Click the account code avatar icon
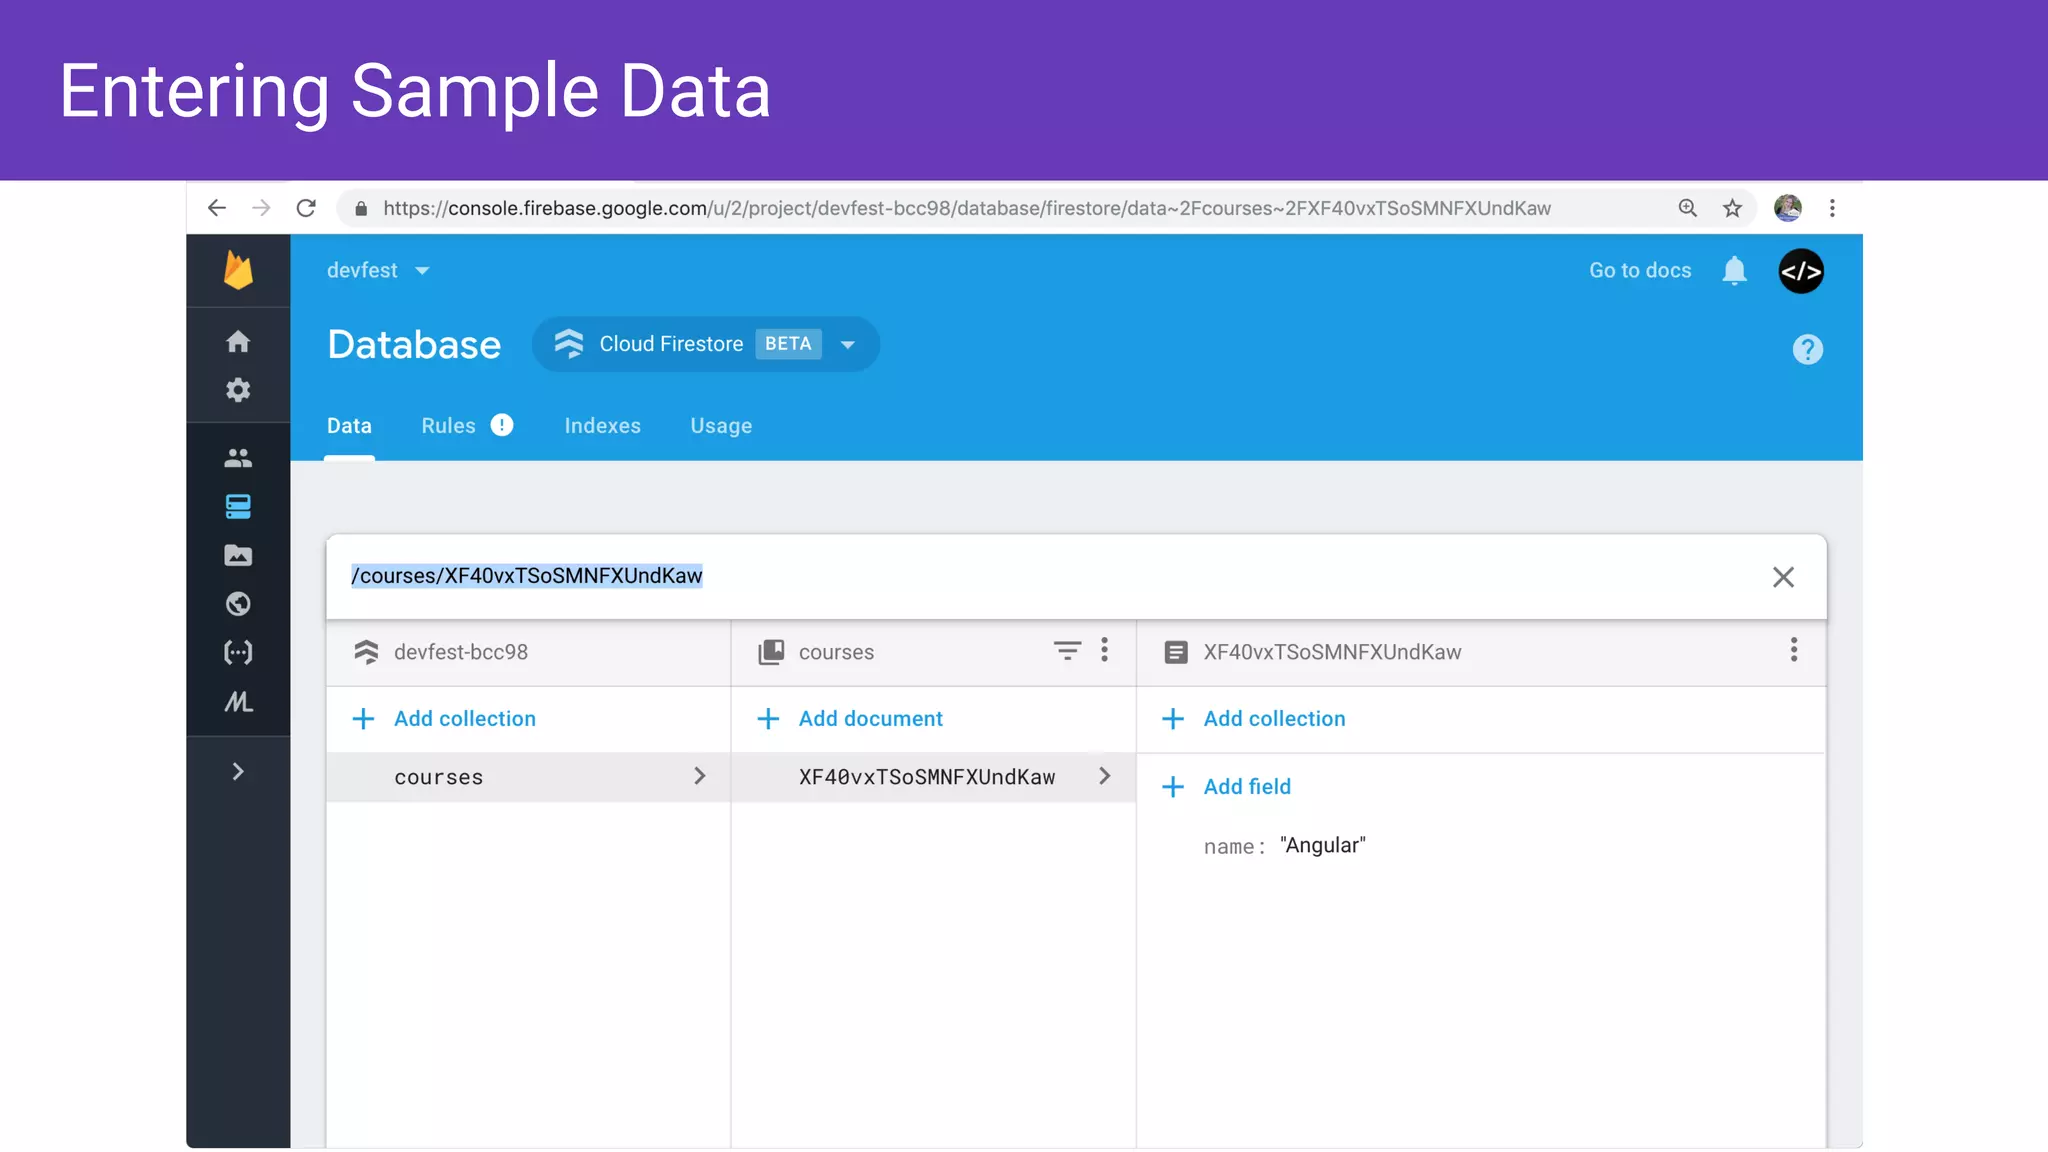Image resolution: width=2048 pixels, height=1152 pixels. point(1801,271)
